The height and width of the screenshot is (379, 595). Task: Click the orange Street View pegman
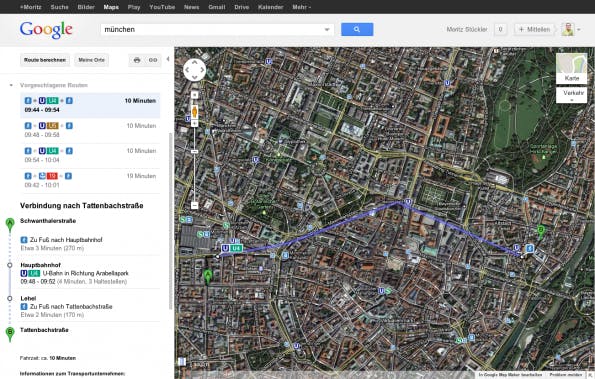pos(194,112)
